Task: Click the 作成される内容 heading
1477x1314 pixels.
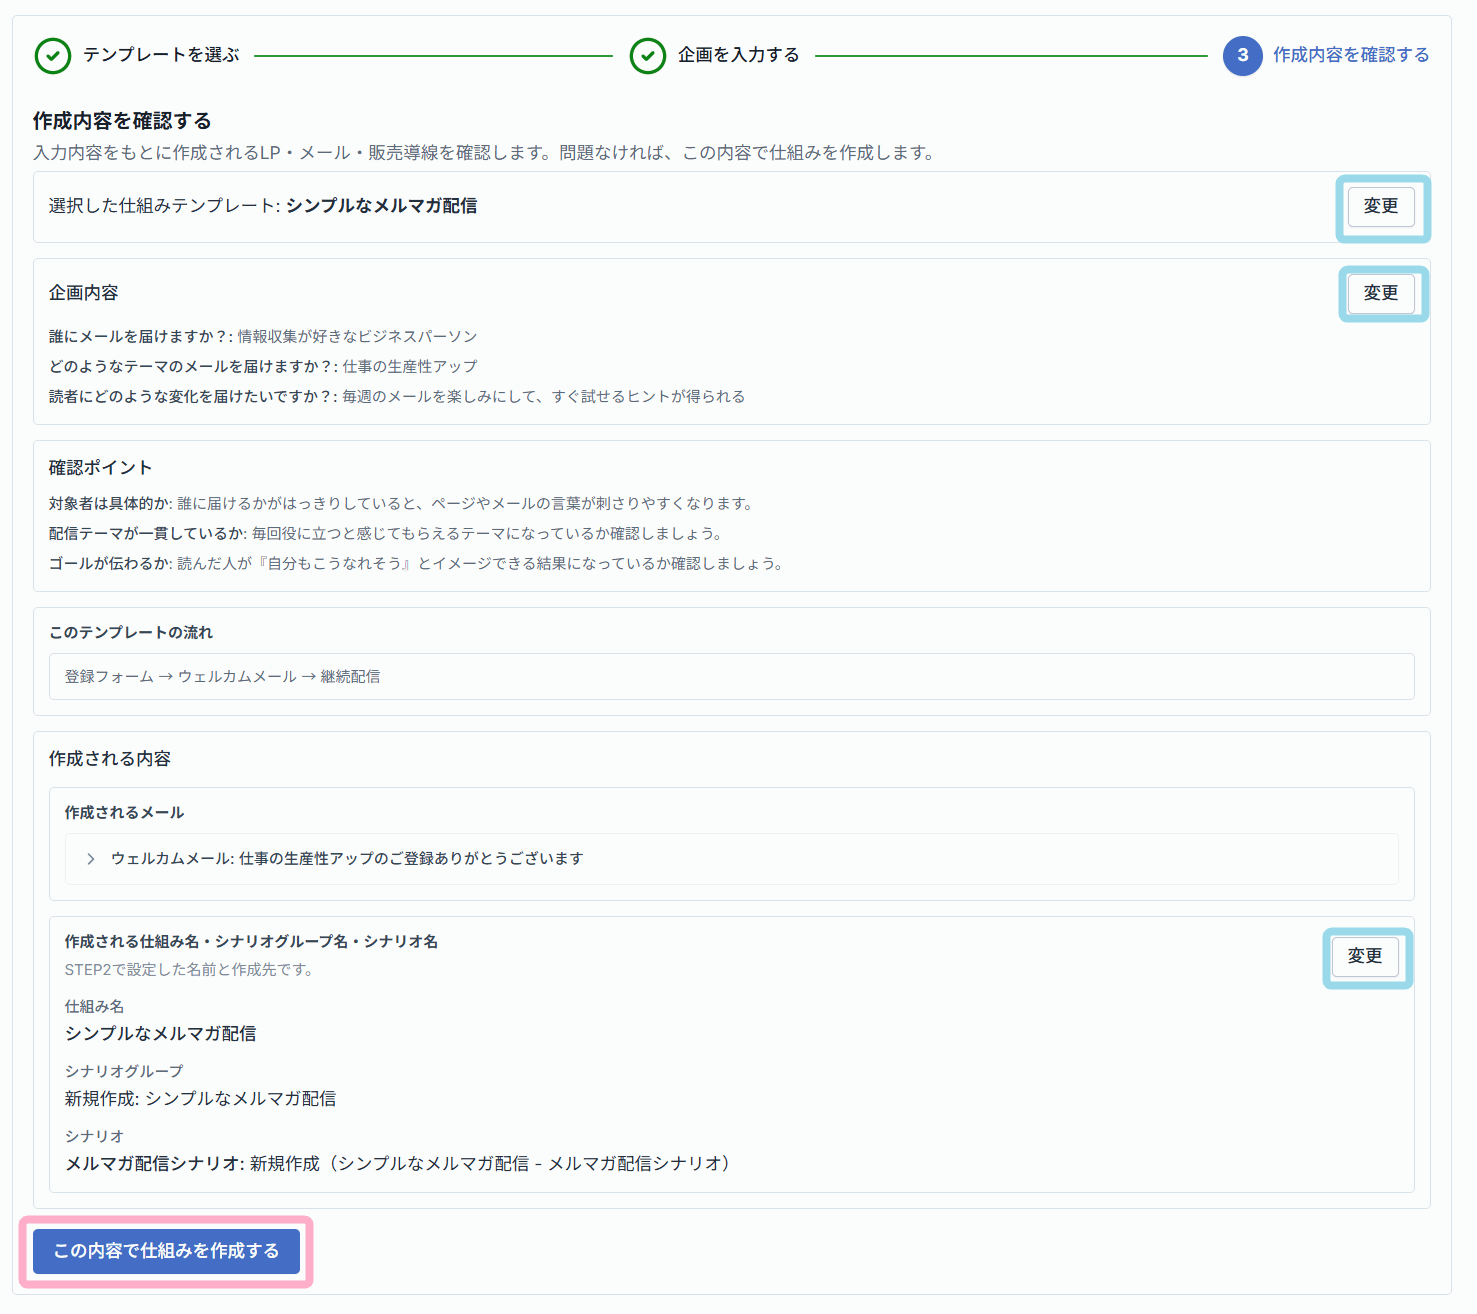Action: click(x=110, y=759)
